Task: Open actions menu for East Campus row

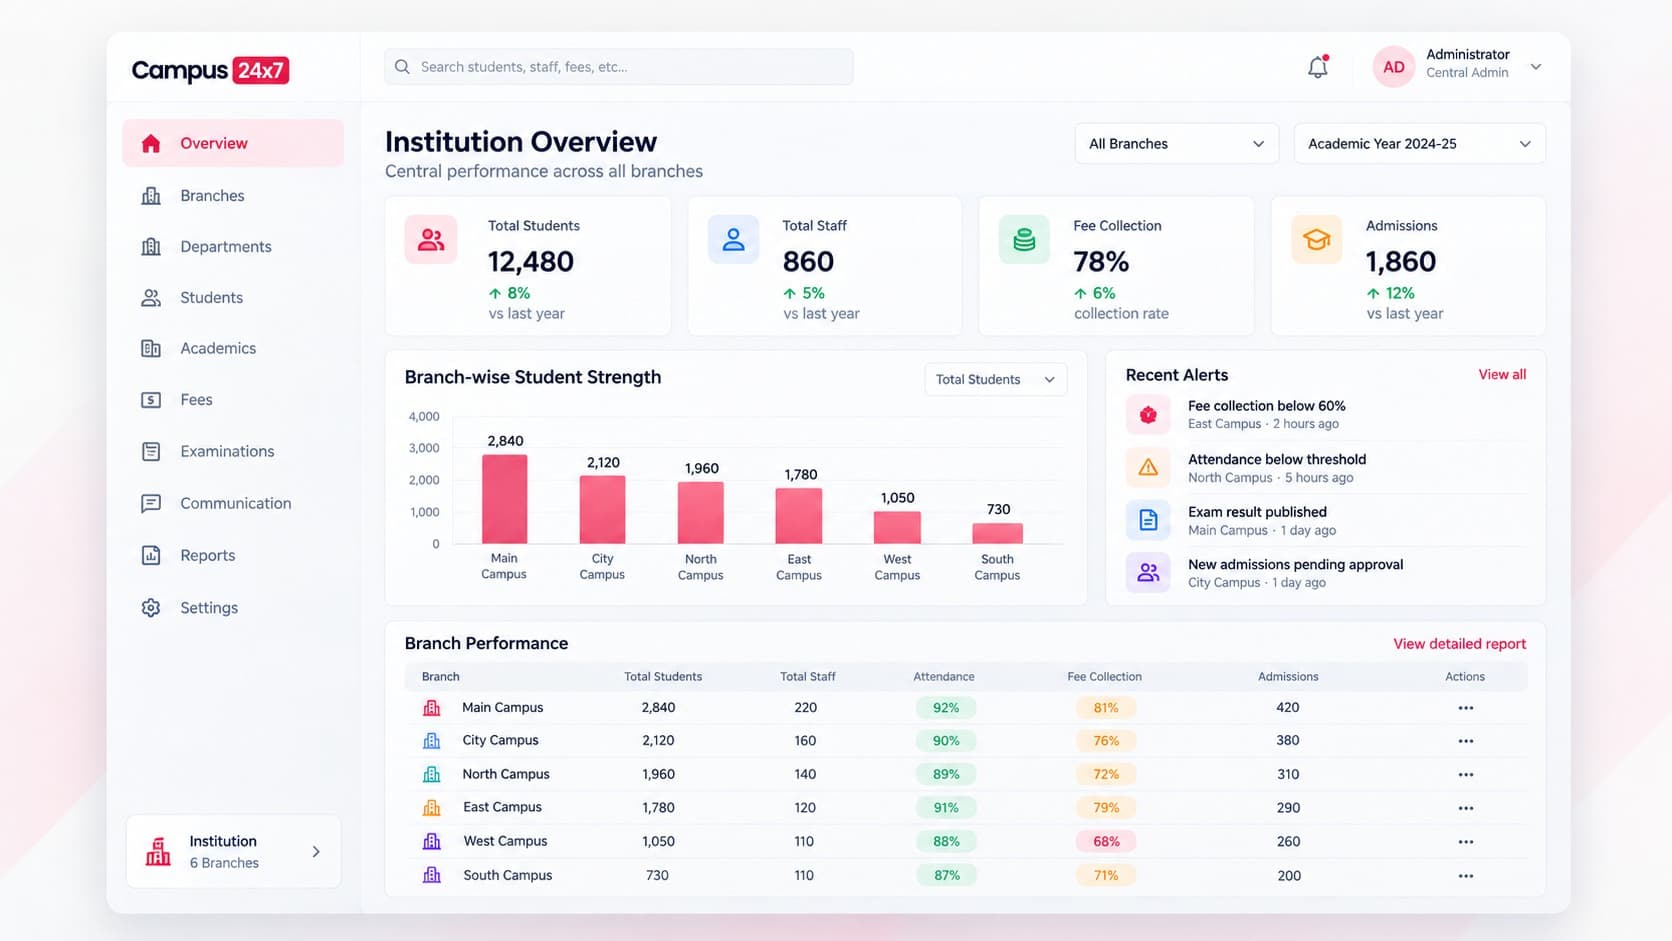Action: pyautogui.click(x=1466, y=808)
